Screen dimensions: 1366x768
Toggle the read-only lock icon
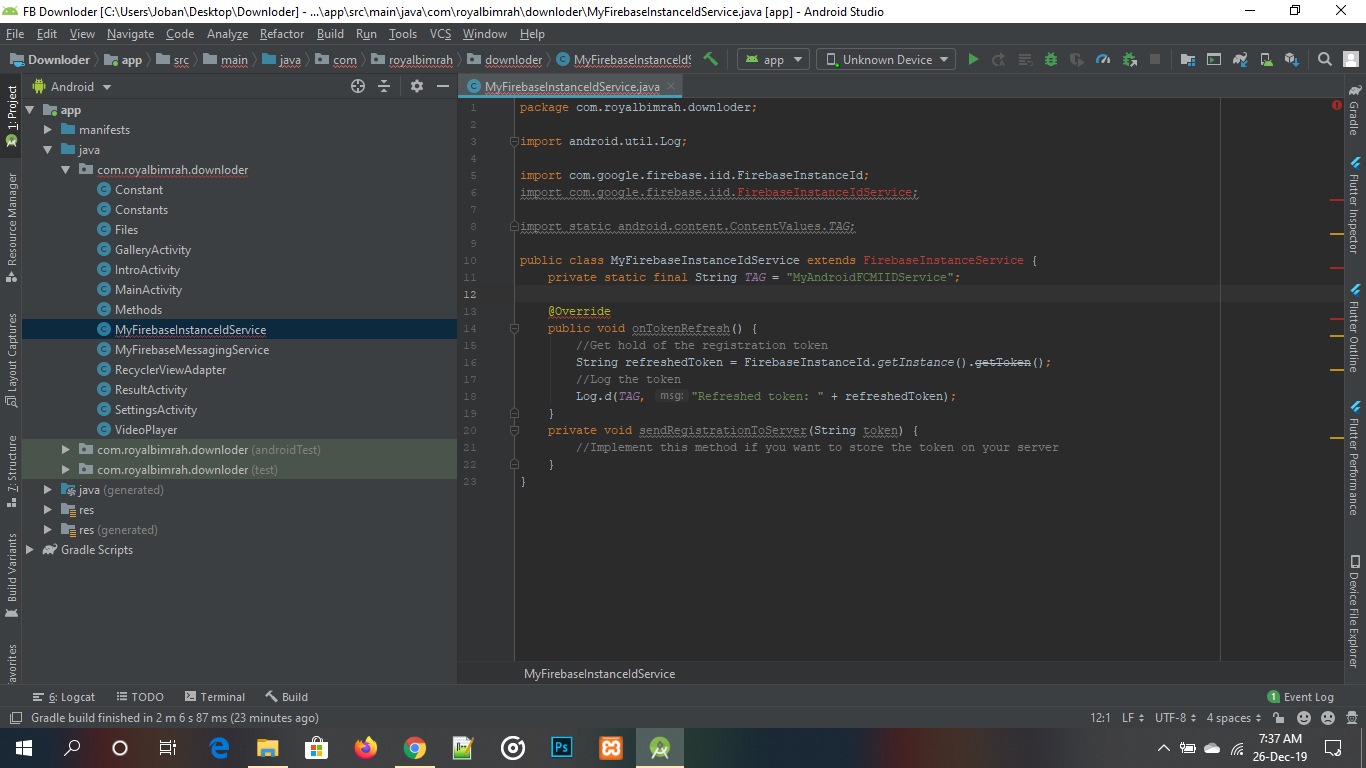(1279, 718)
